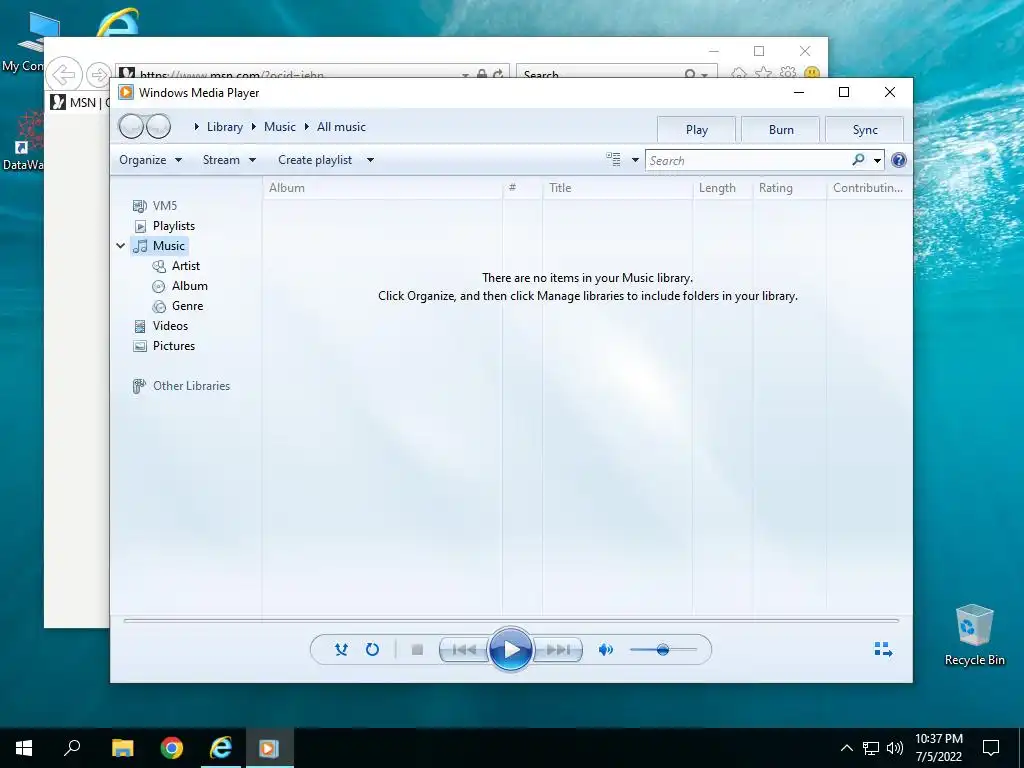The width and height of the screenshot is (1024, 768).
Task: Open the Media Player Help icon
Action: point(899,160)
